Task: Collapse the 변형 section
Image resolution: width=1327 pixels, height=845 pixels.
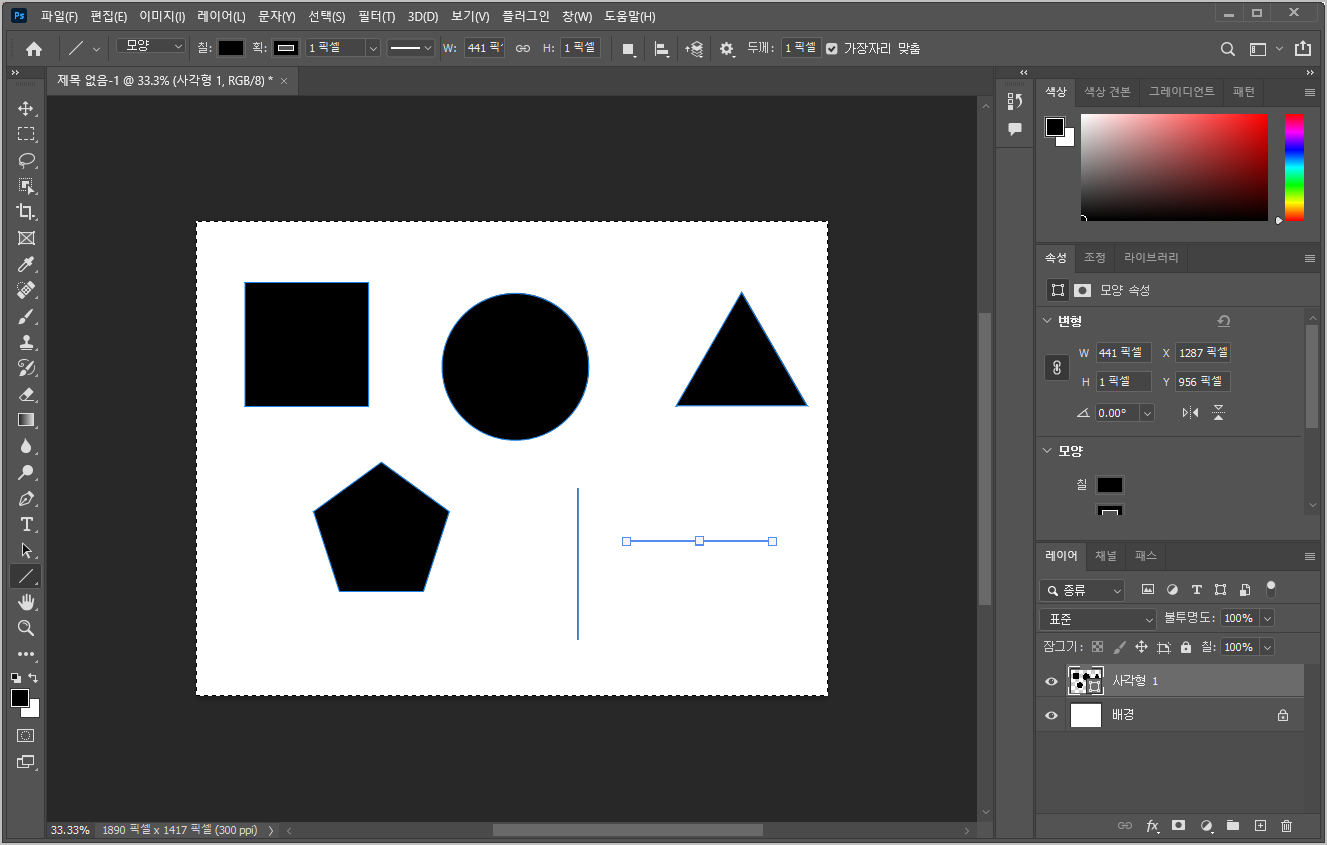Action: coord(1047,321)
